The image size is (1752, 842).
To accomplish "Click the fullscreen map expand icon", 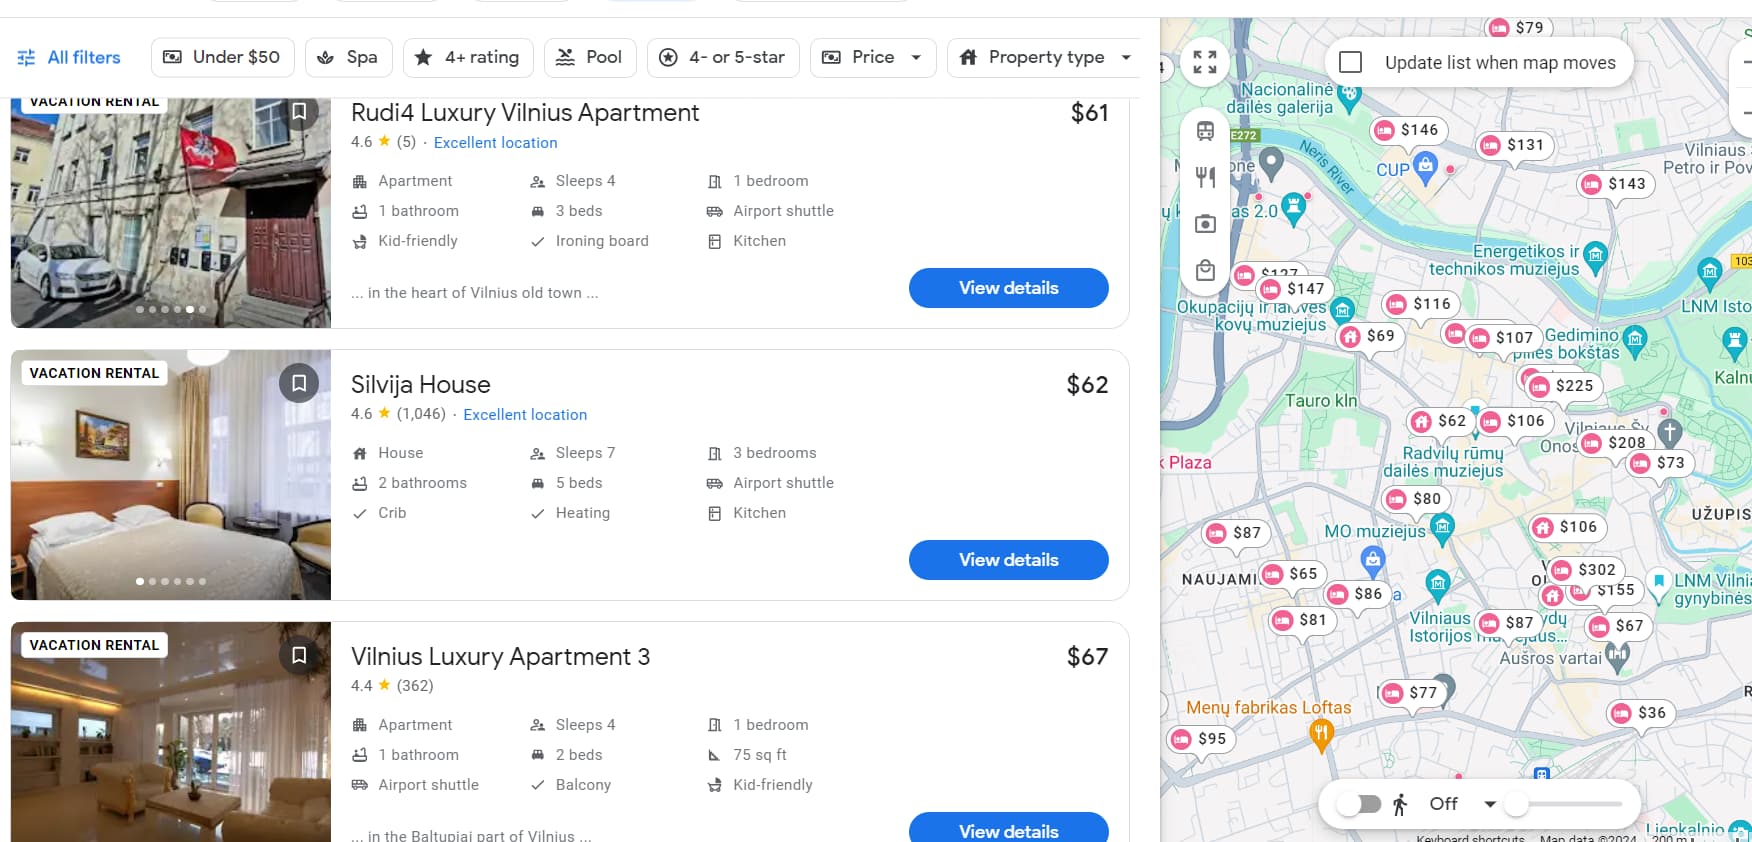I will 1205,62.
